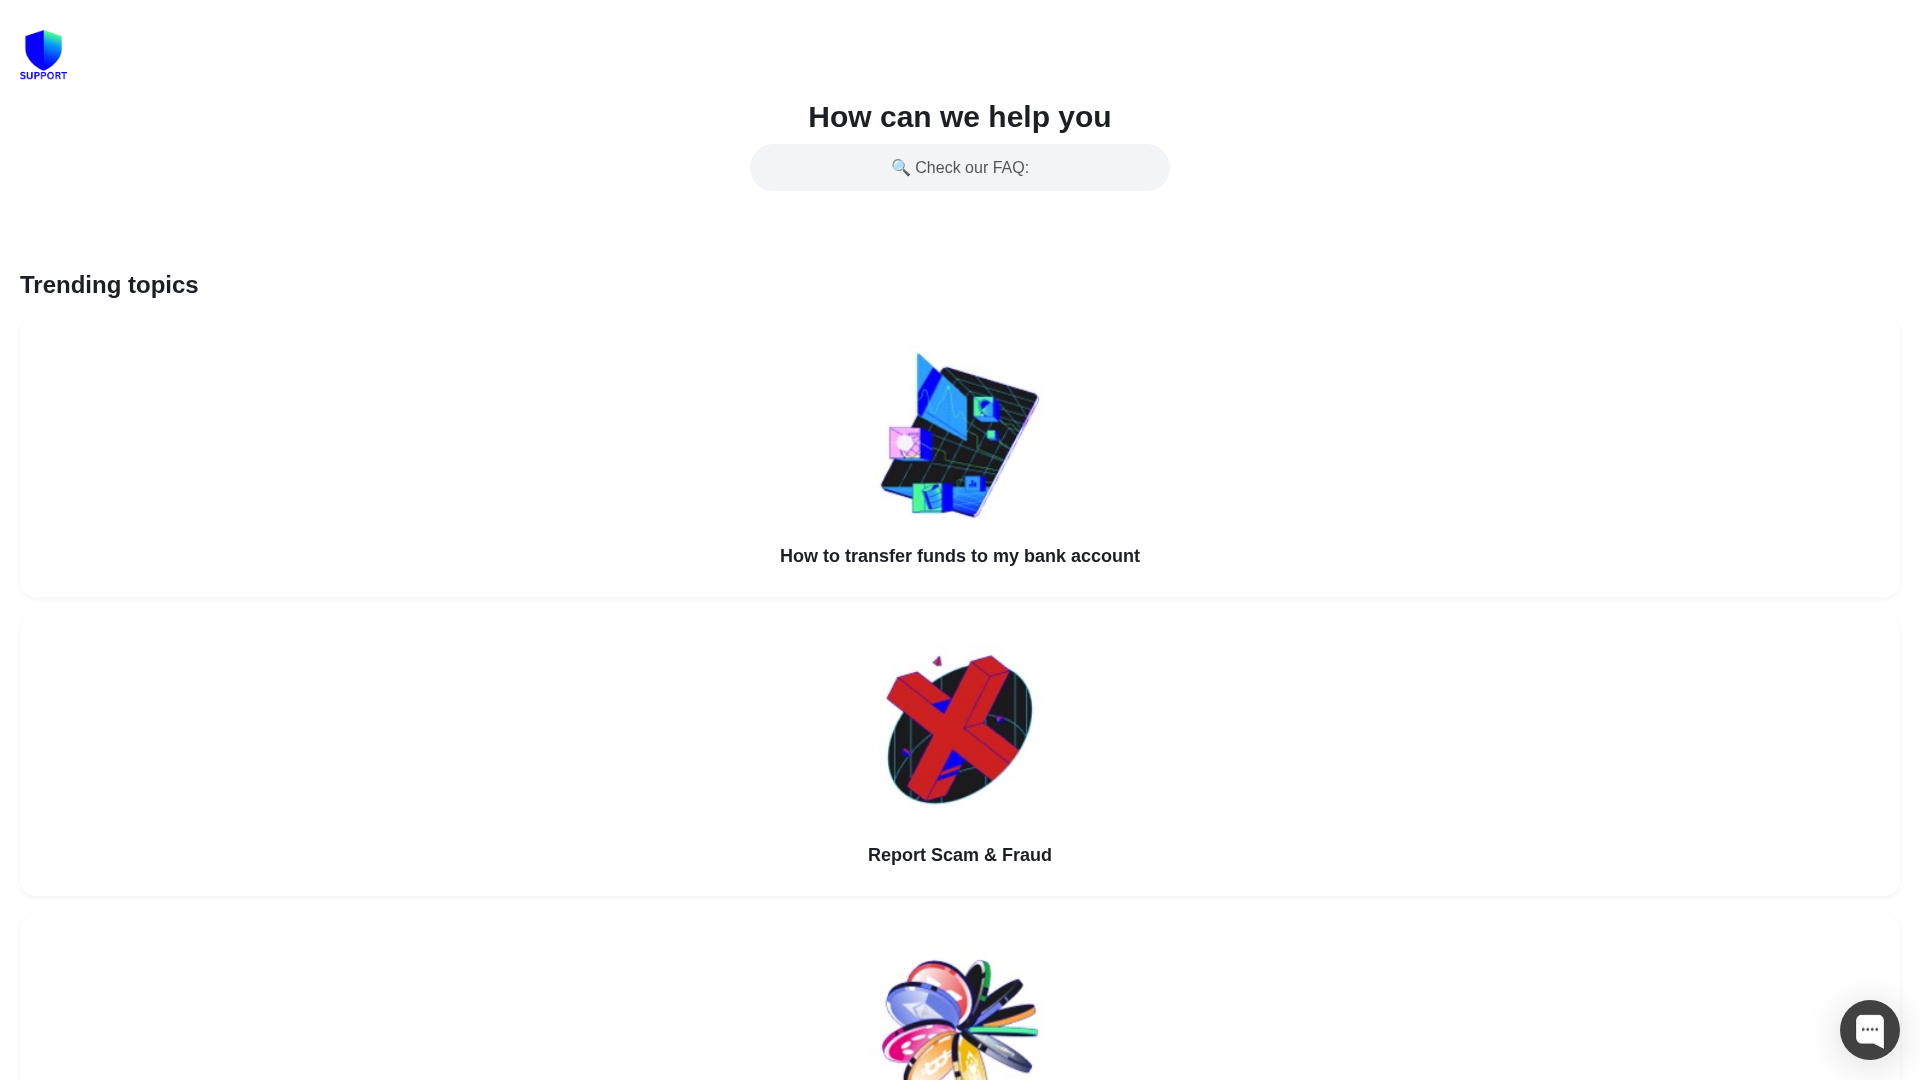The height and width of the screenshot is (1080, 1920).
Task: Select the transfer funds tablet illustration
Action: (x=960, y=435)
